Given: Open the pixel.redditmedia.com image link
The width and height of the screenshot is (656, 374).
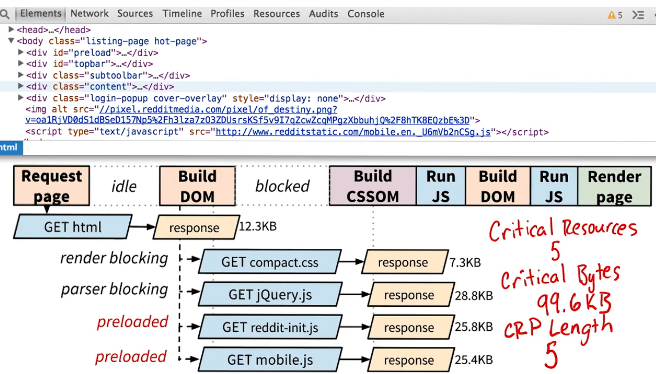Looking at the screenshot, I should (x=247, y=115).
